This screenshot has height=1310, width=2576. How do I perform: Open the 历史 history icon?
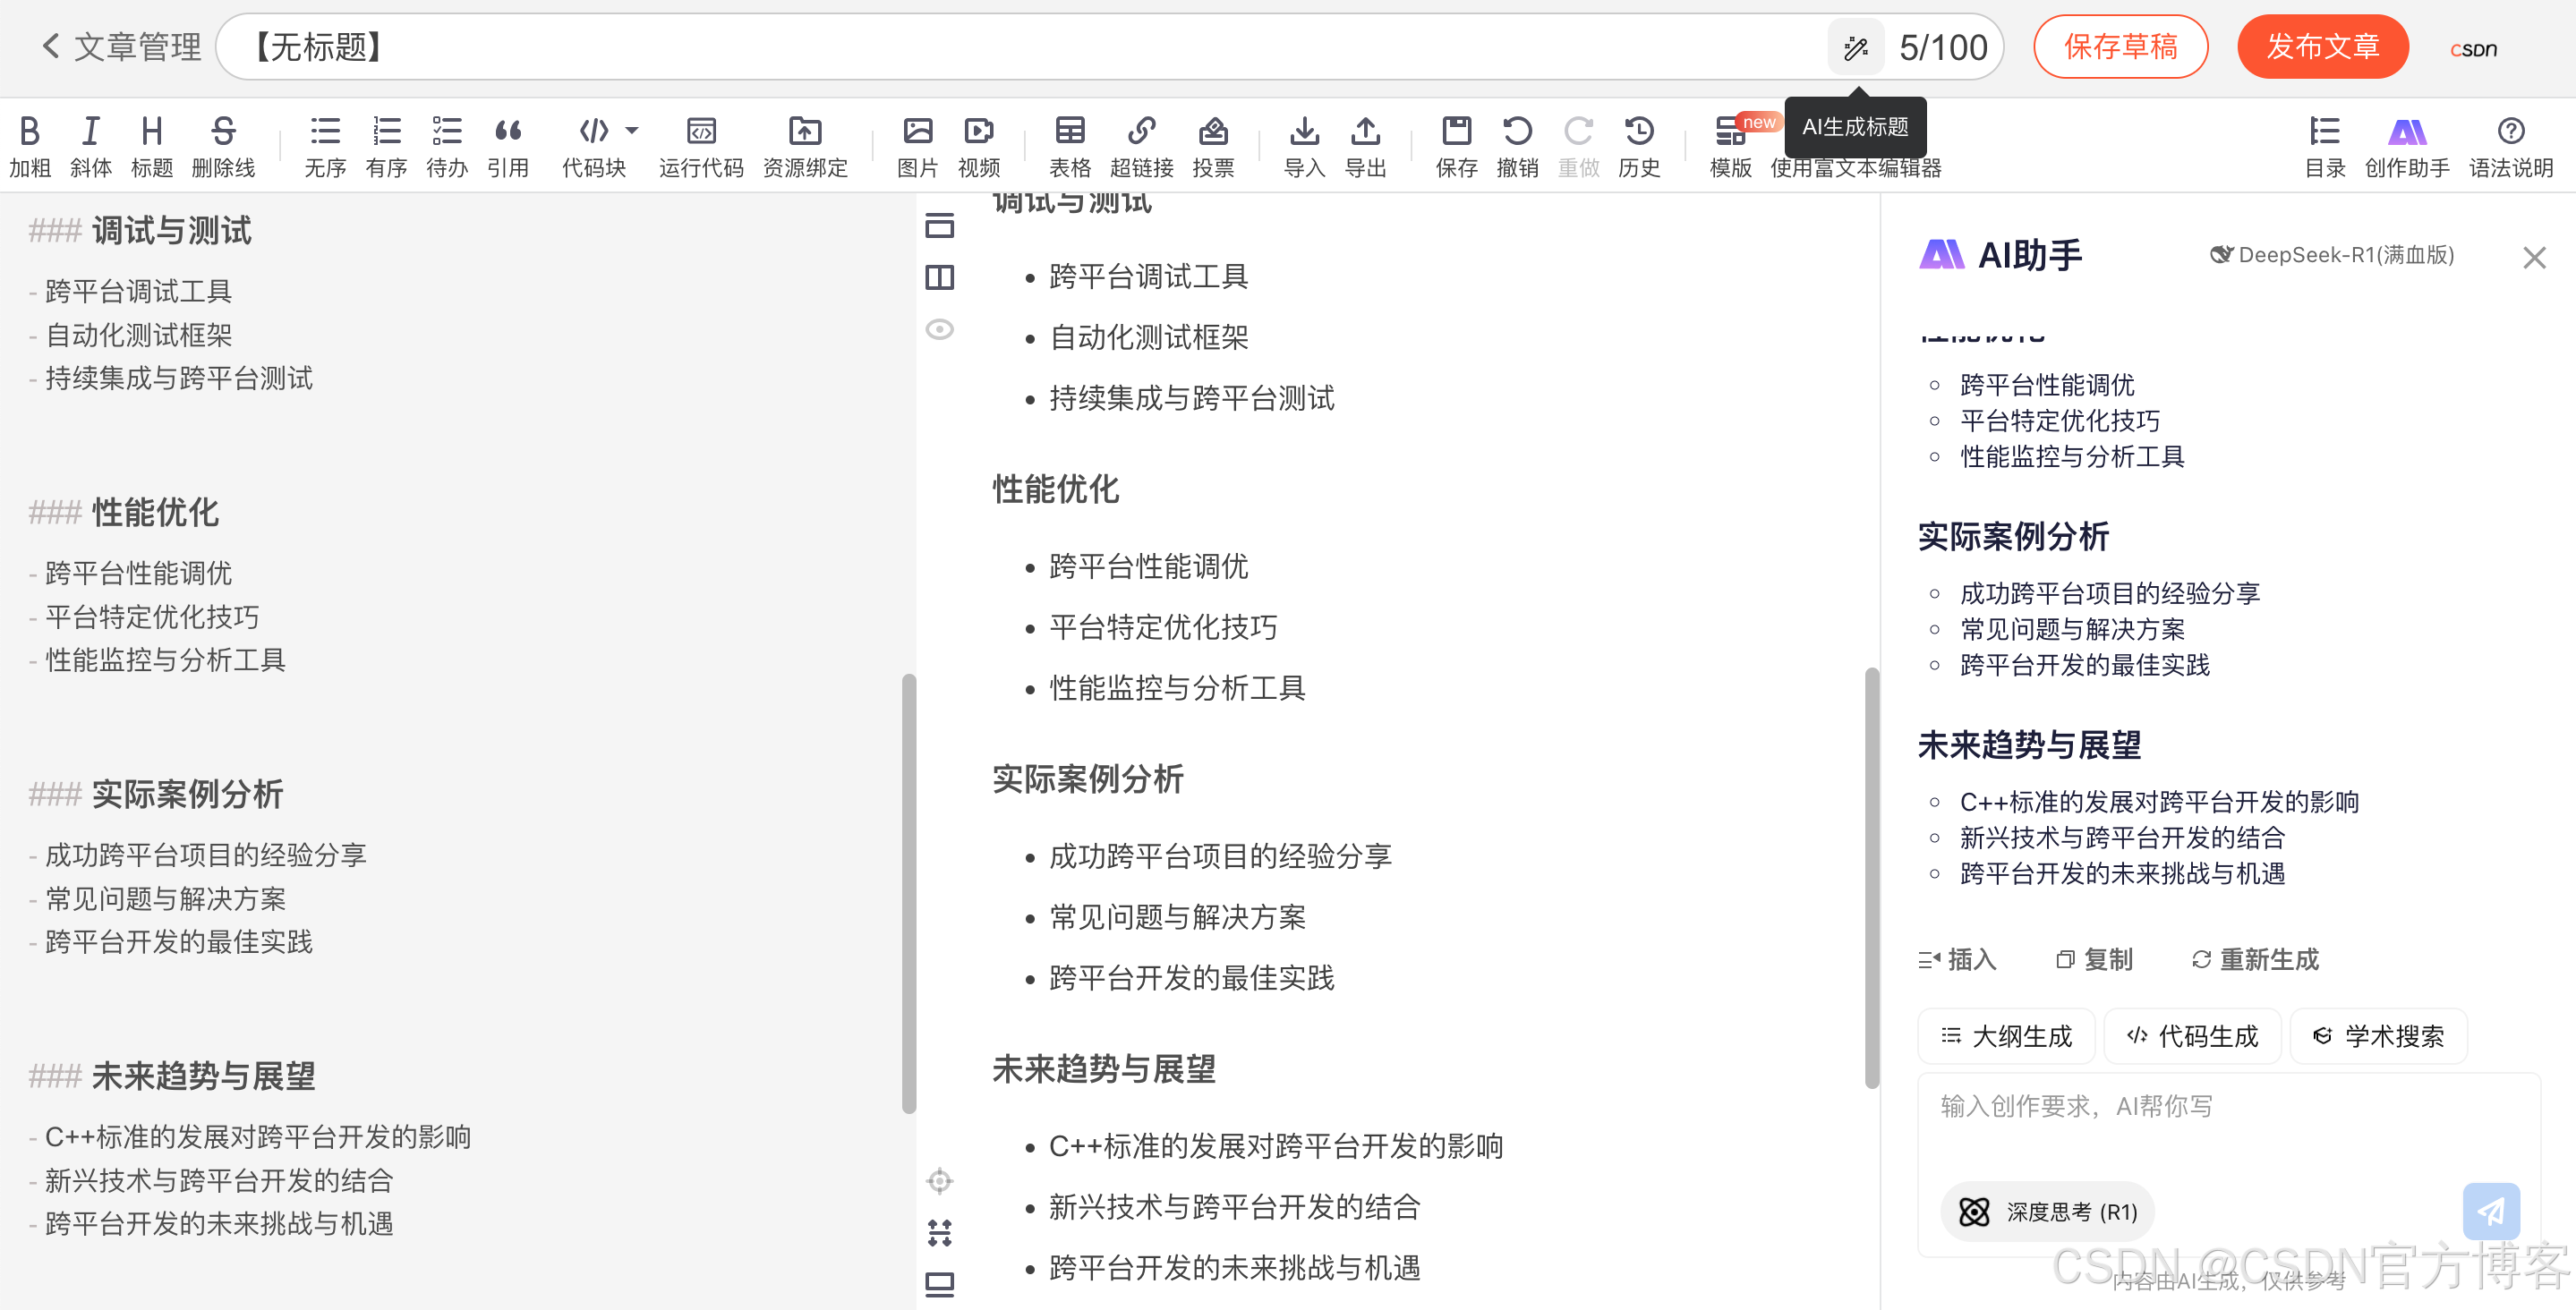(1639, 132)
